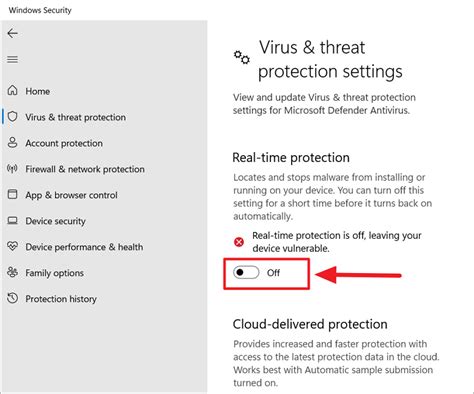Click the Device security laptop icon
The height and width of the screenshot is (394, 474).
(x=13, y=221)
